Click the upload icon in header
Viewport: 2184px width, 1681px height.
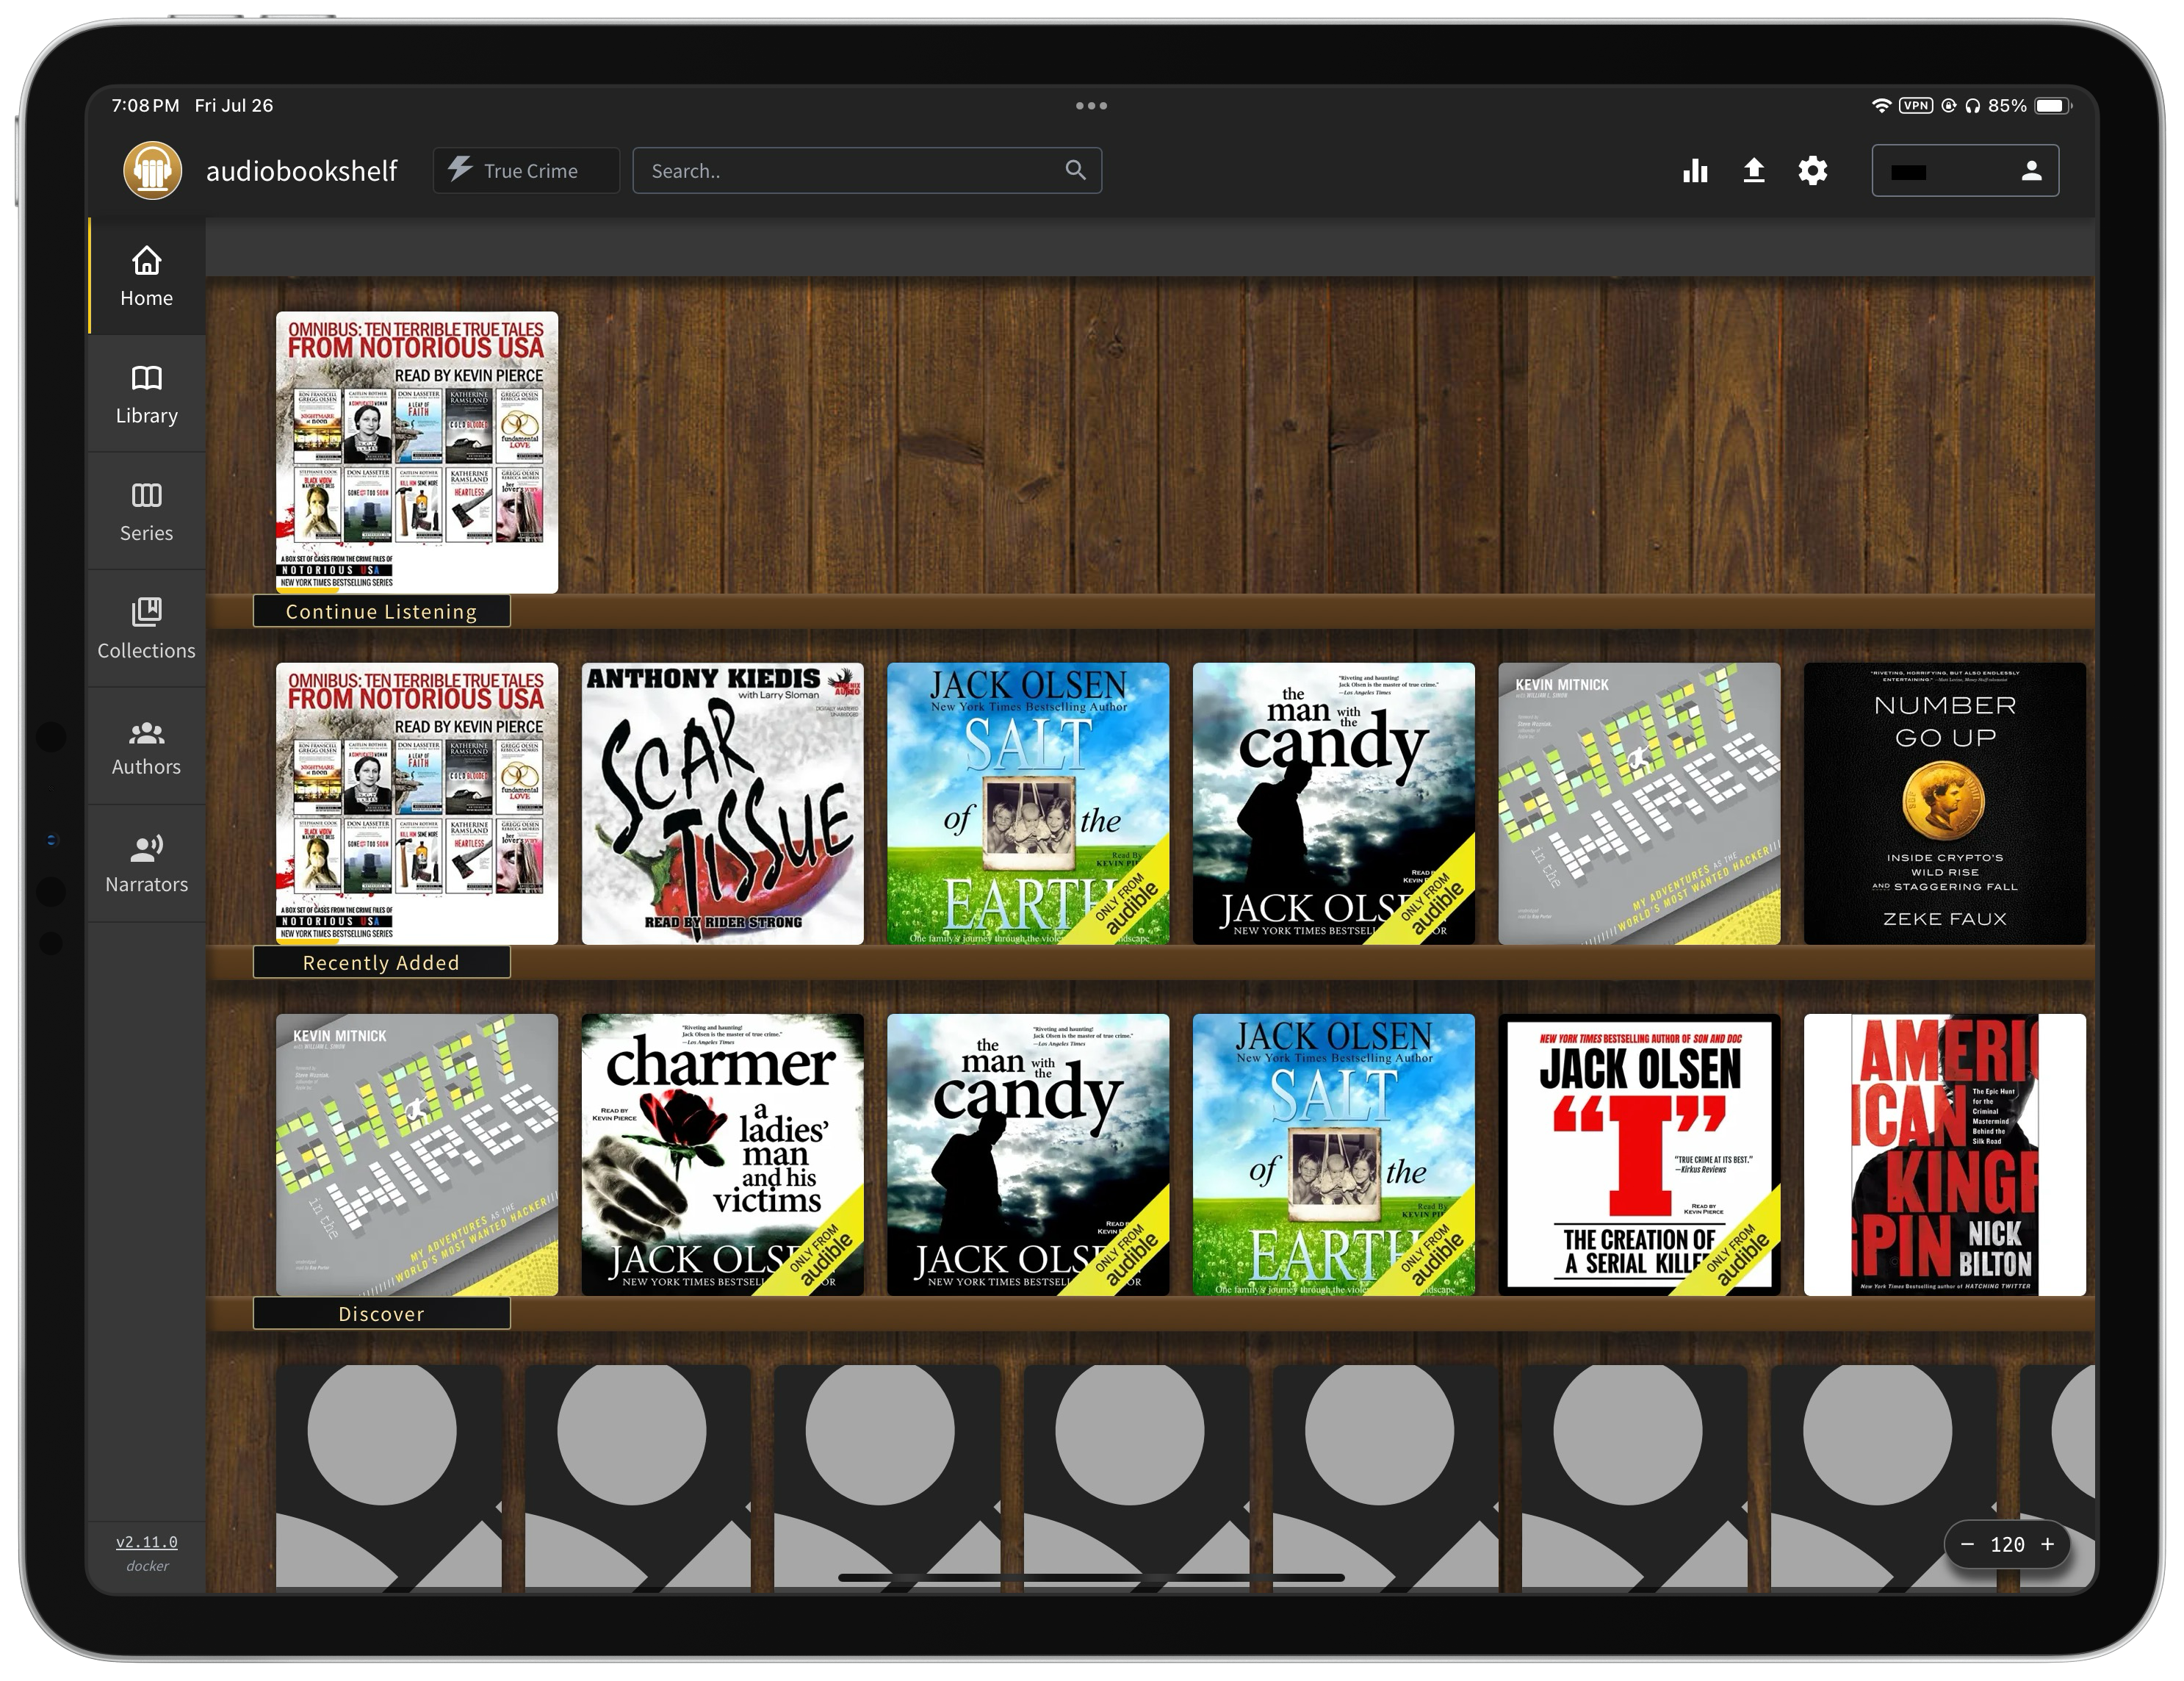(1754, 171)
